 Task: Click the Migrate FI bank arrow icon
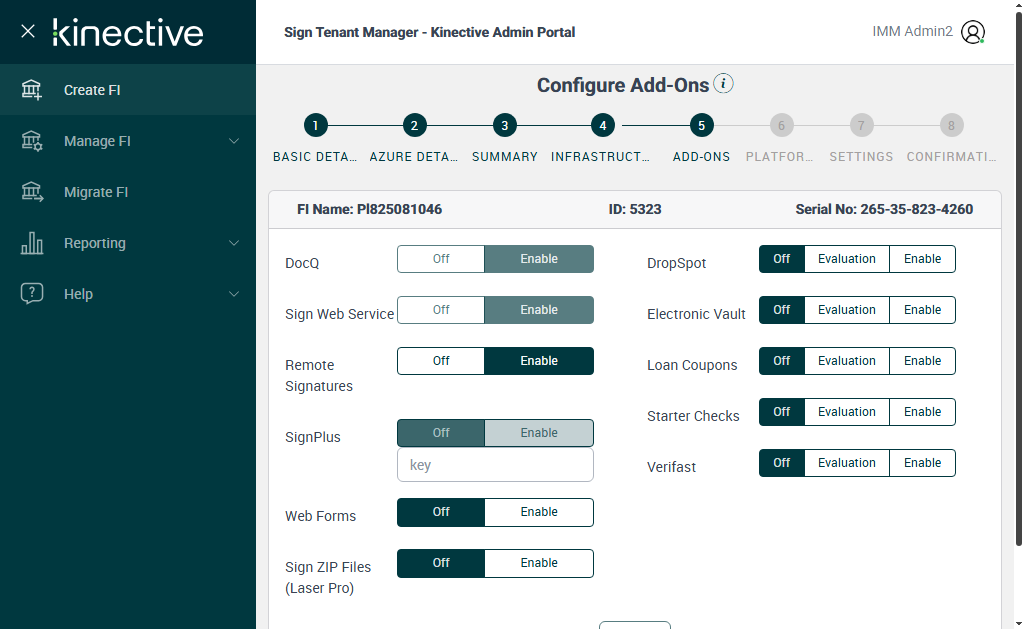(x=31, y=191)
